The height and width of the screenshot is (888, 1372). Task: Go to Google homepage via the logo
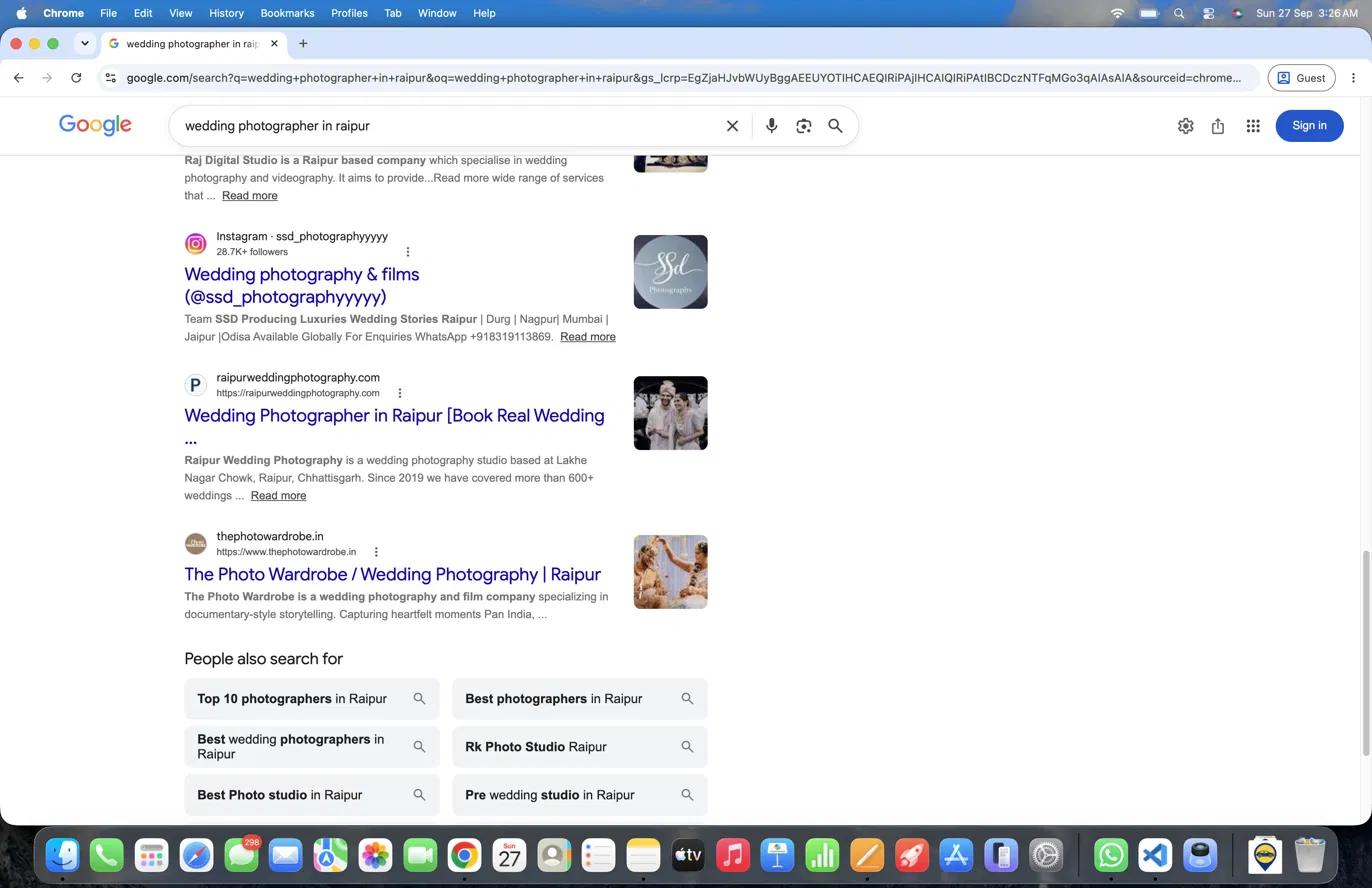tap(95, 125)
